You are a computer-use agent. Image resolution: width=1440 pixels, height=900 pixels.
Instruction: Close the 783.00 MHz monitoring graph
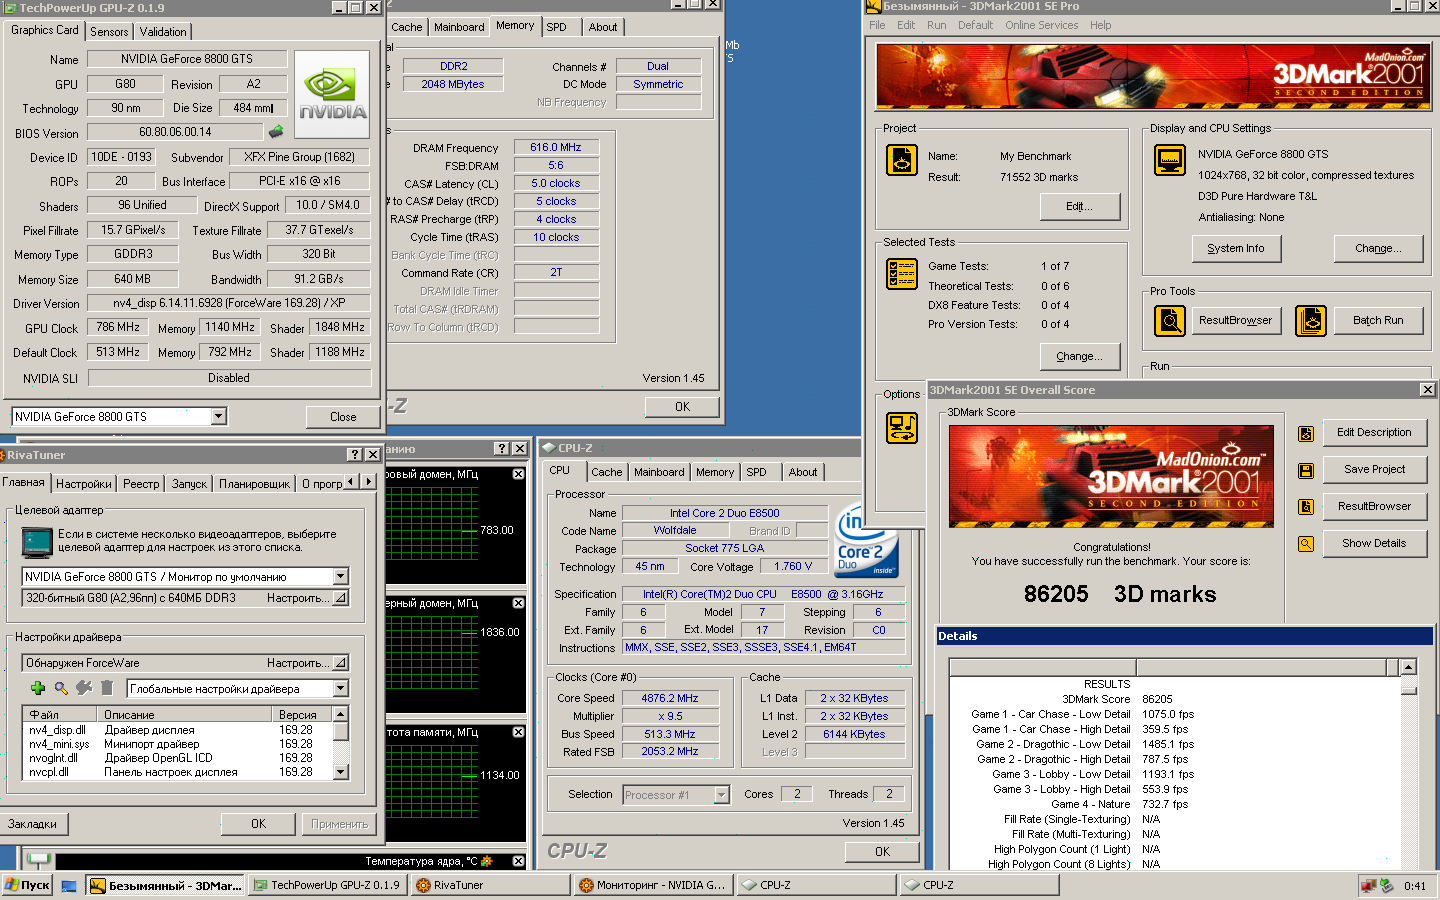(518, 474)
